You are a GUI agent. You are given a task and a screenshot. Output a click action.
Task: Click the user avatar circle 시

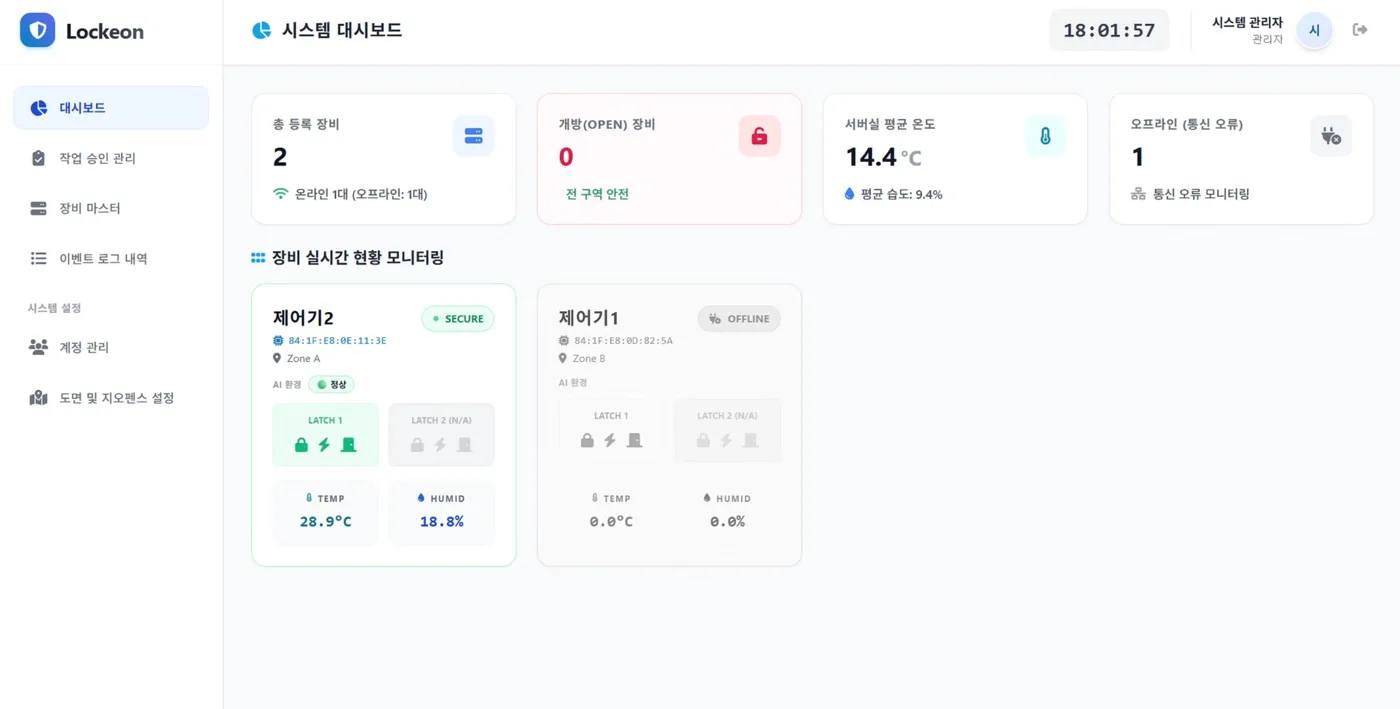coord(1314,30)
